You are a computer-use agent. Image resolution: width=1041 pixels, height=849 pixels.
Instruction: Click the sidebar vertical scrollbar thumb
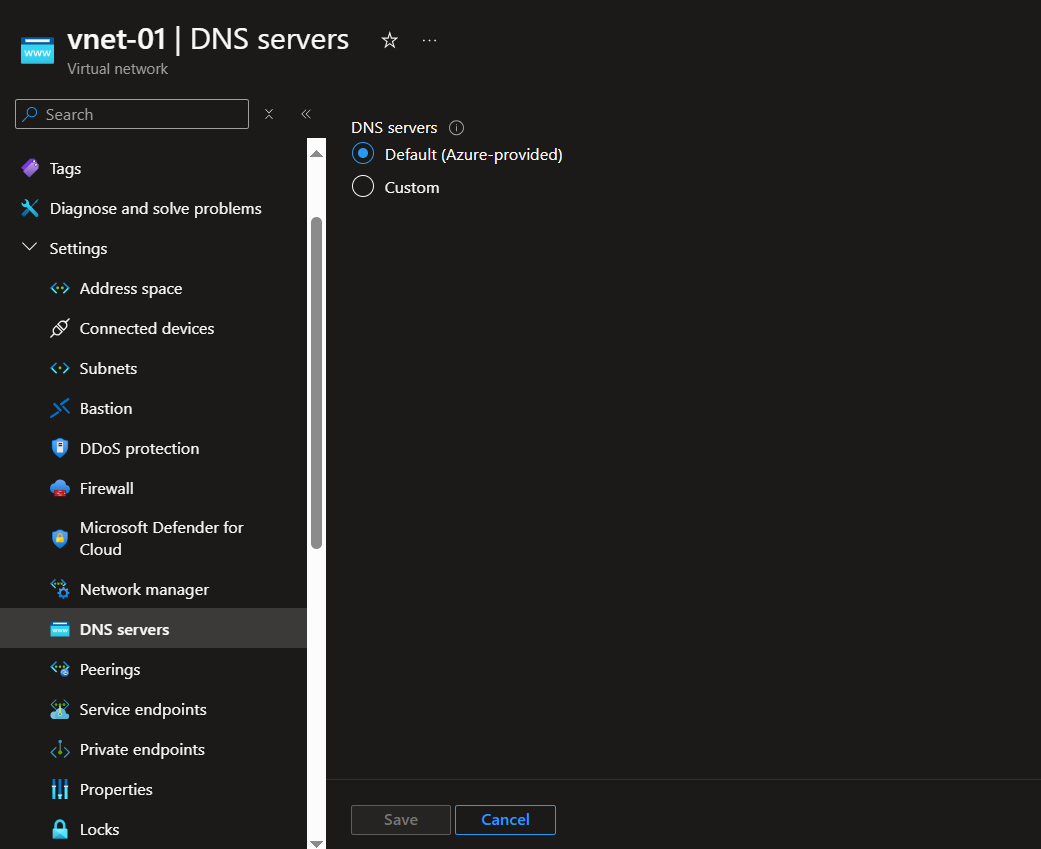(317, 383)
